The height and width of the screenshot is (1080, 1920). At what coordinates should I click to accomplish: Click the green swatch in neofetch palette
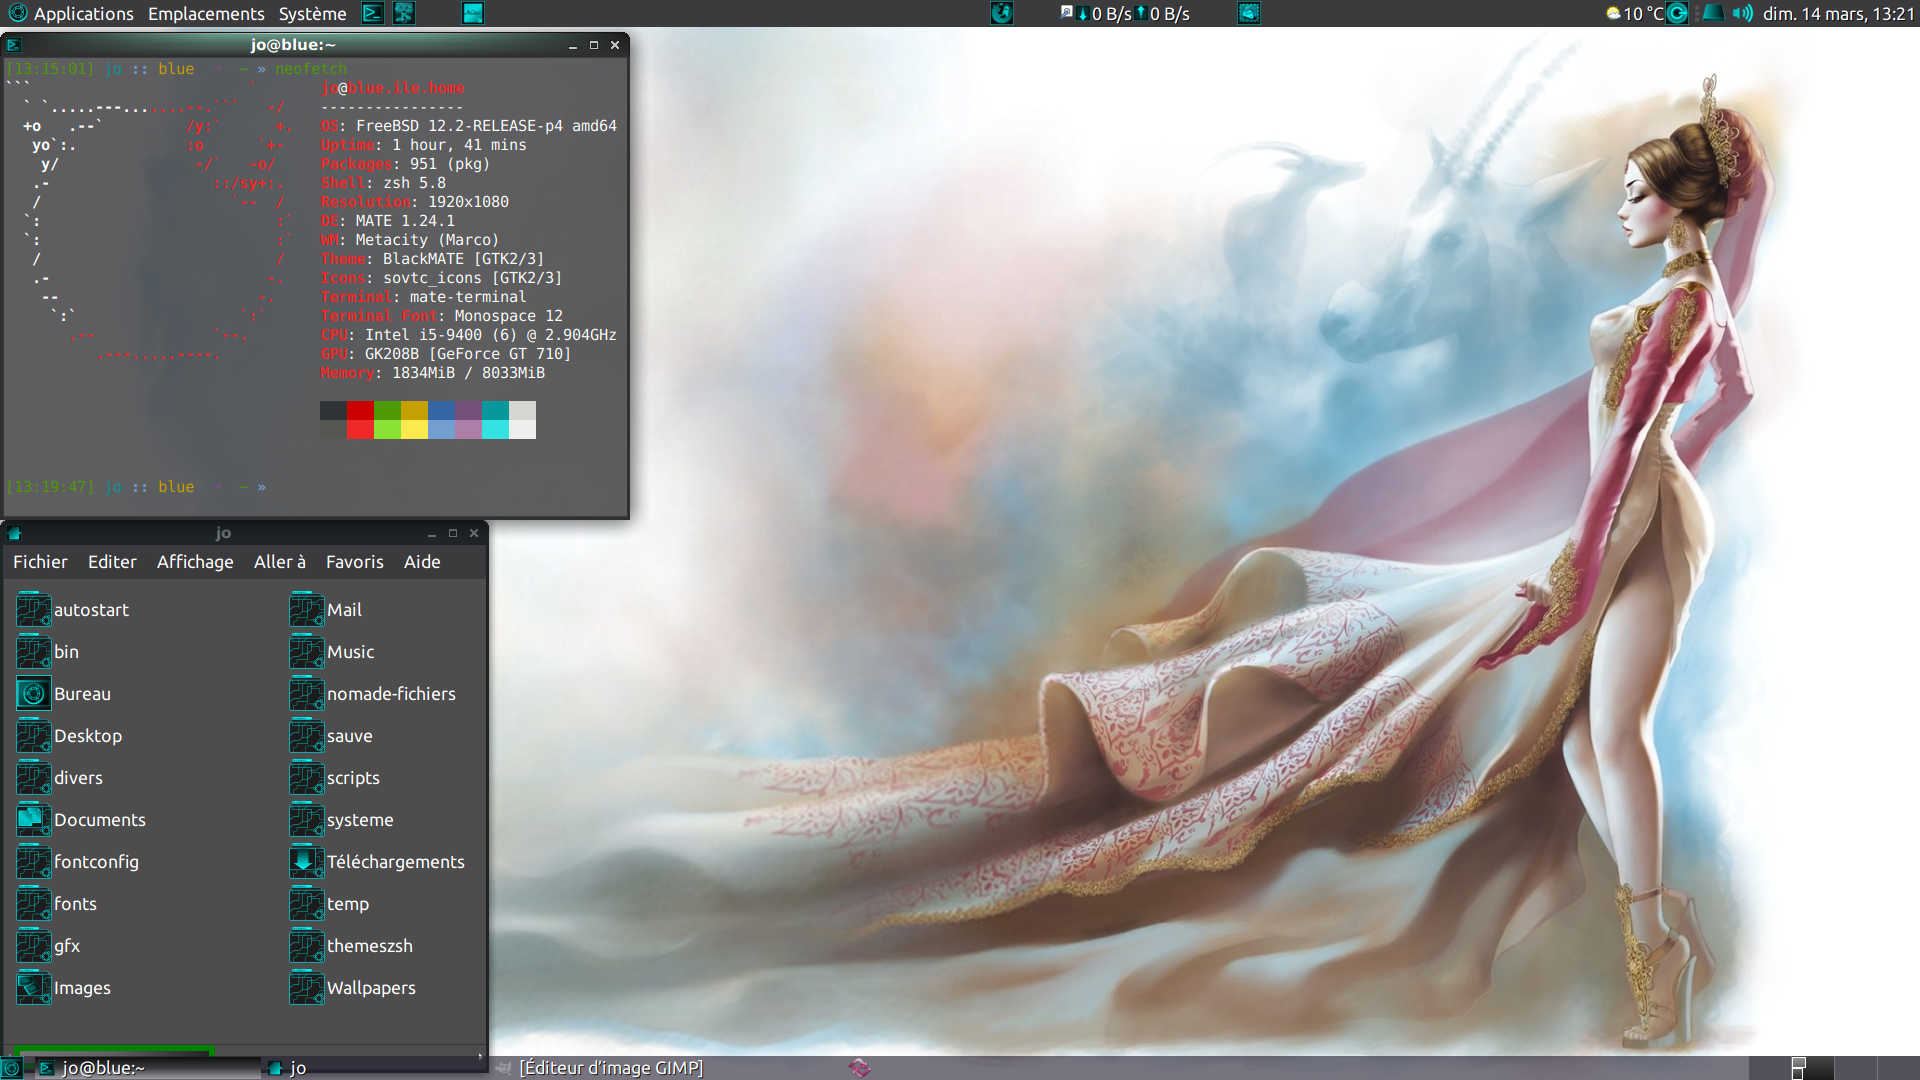(x=387, y=410)
